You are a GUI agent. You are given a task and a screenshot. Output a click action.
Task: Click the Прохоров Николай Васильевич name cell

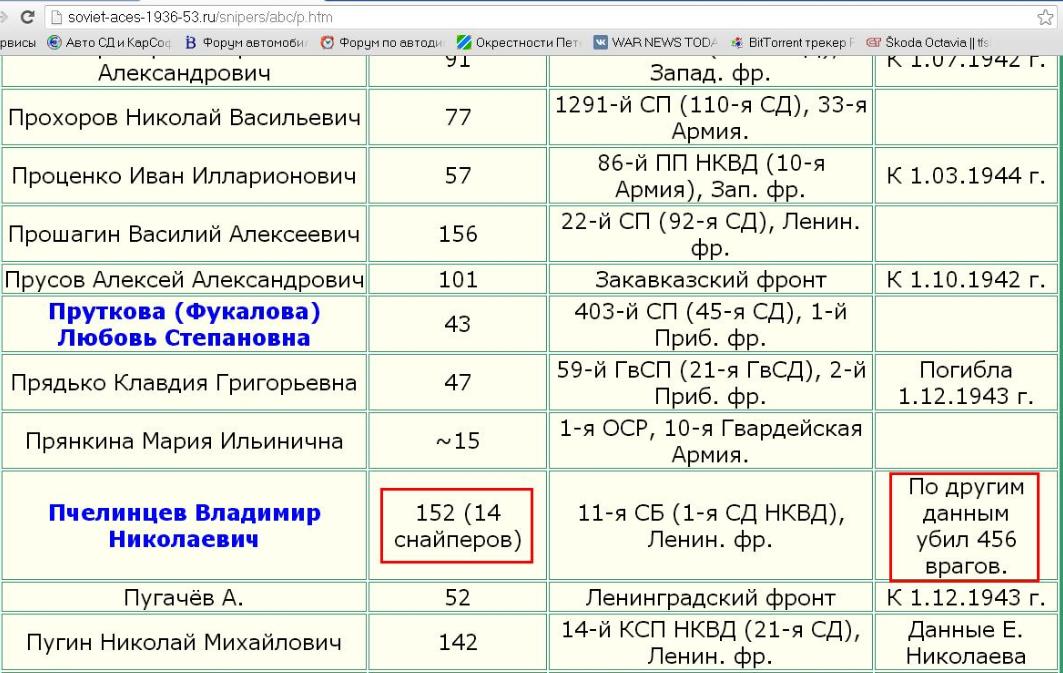tap(184, 119)
